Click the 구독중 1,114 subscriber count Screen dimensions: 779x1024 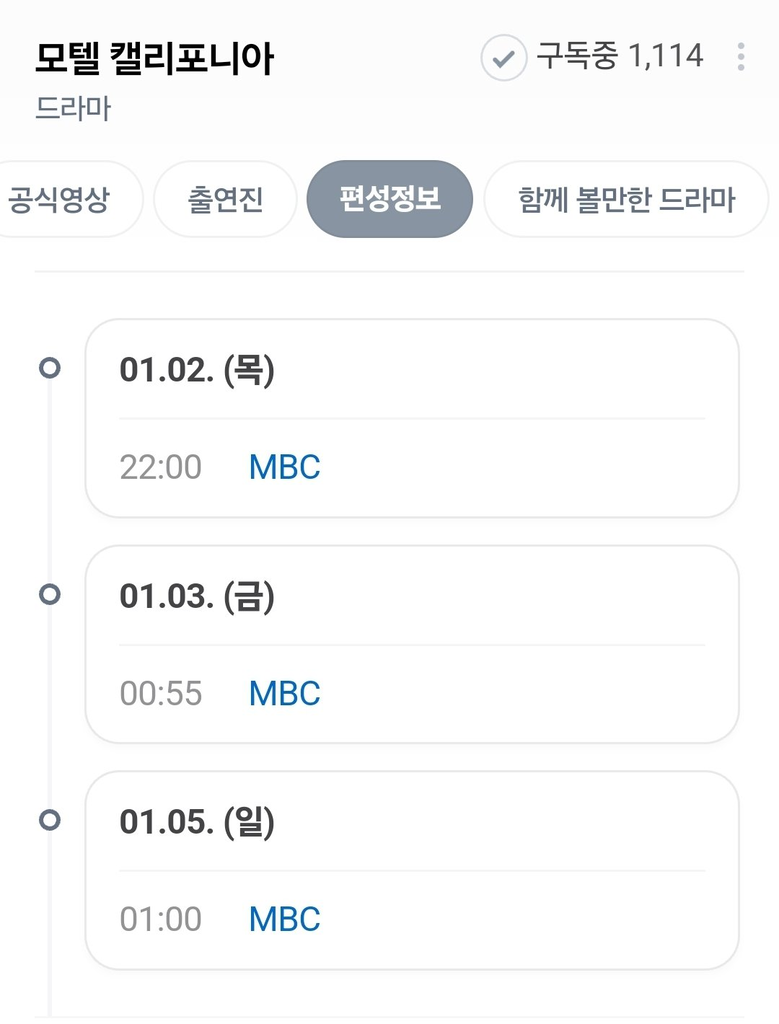click(620, 56)
